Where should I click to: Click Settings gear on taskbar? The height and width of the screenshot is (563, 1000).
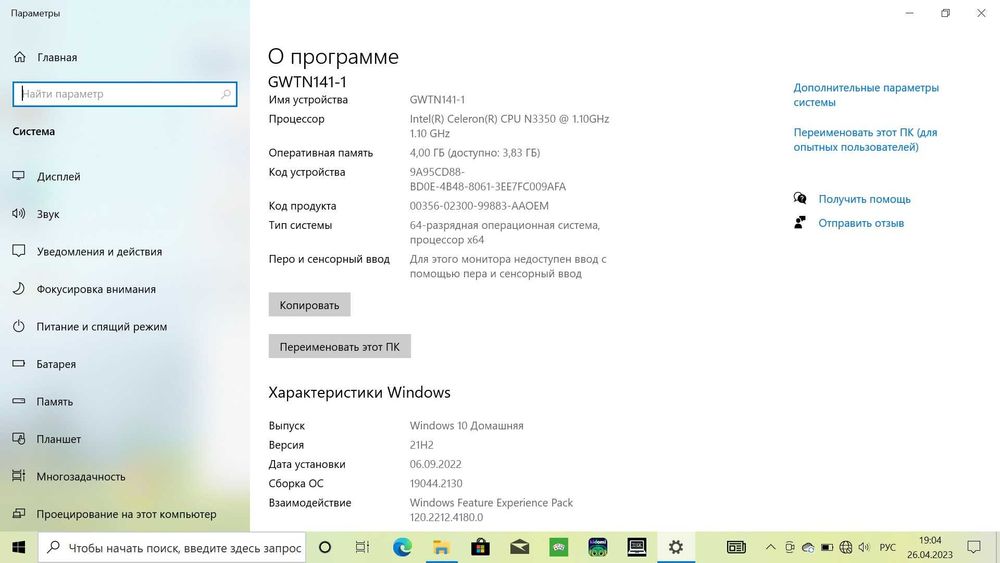coord(676,547)
